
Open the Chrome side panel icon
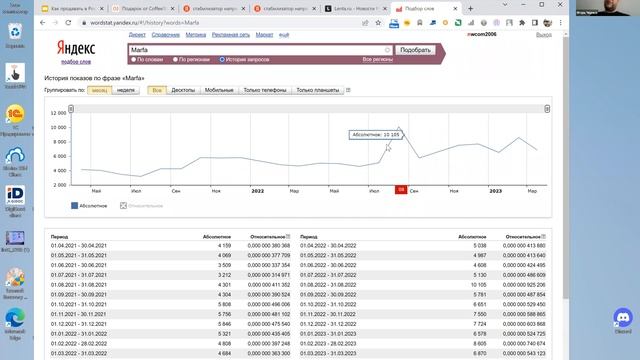[535, 23]
